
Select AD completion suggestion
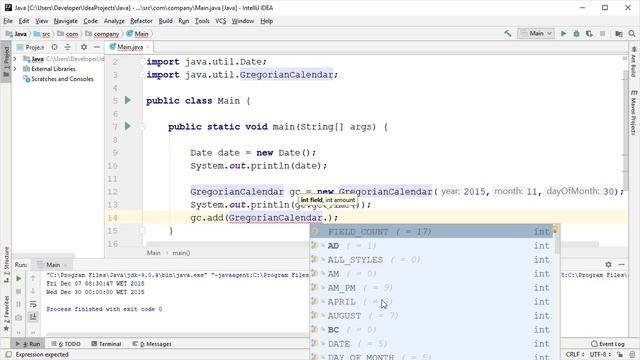coord(431,246)
